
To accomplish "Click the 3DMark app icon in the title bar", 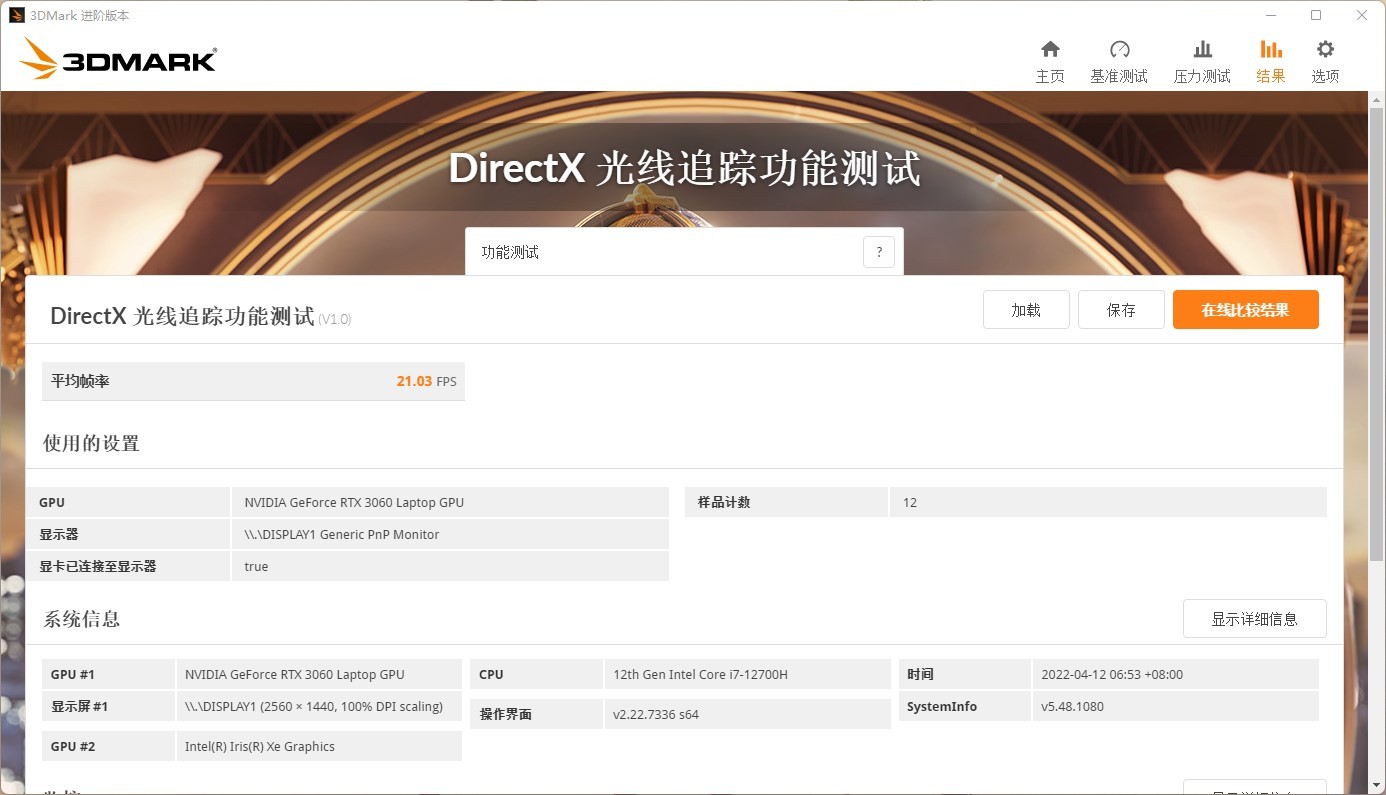I will click(16, 15).
